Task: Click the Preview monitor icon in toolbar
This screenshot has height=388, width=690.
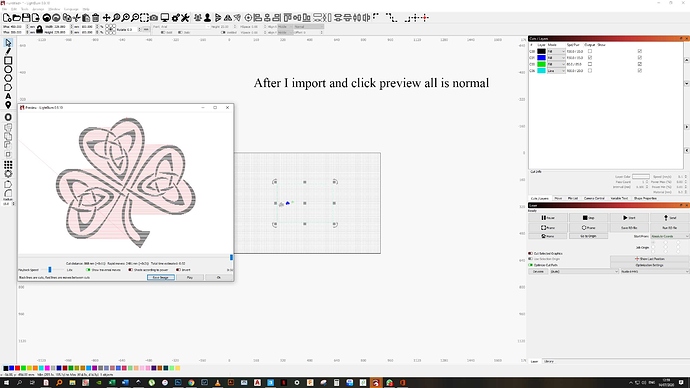Action: [165, 18]
